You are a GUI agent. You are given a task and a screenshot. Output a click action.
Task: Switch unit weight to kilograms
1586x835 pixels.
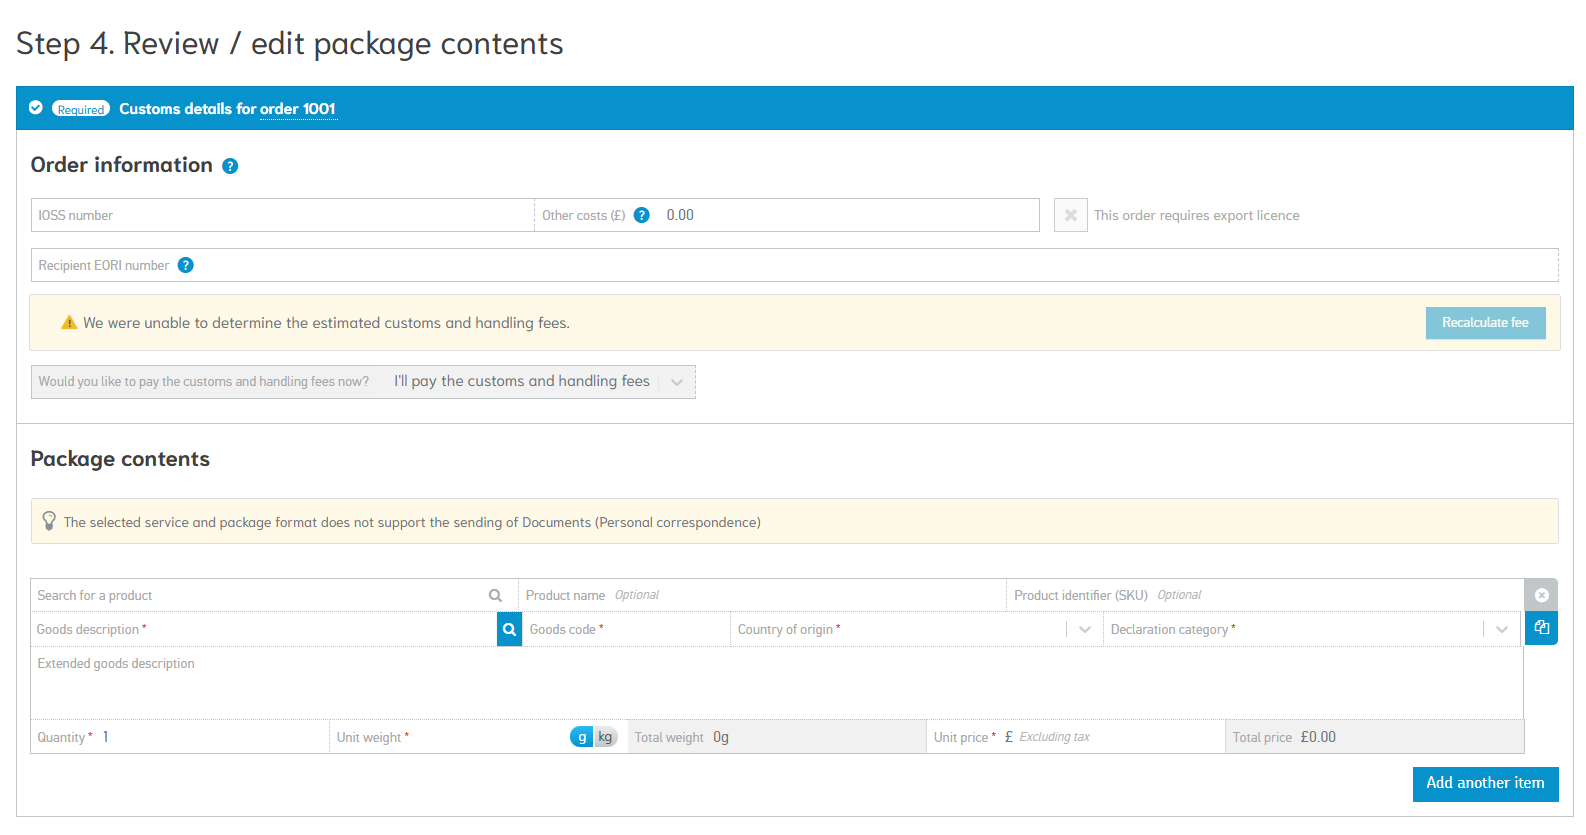tap(605, 737)
